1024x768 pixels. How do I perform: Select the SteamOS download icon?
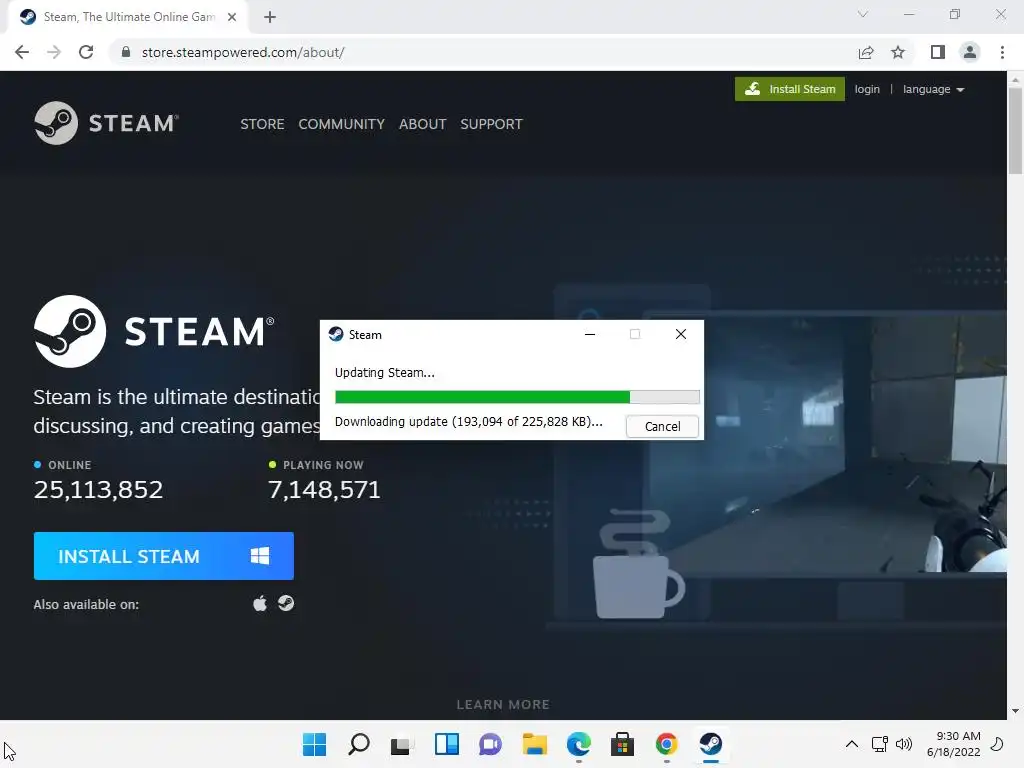pyautogui.click(x=286, y=603)
